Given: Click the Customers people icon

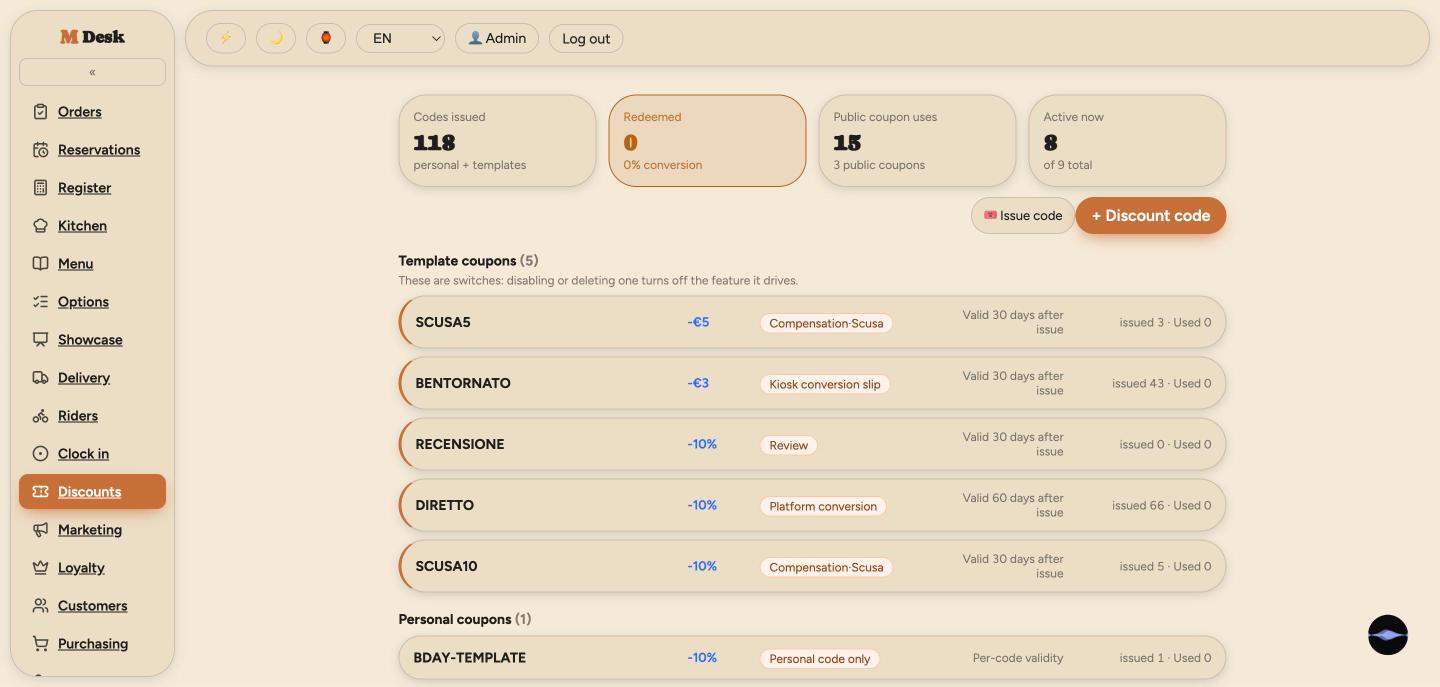Looking at the screenshot, I should click(40, 606).
